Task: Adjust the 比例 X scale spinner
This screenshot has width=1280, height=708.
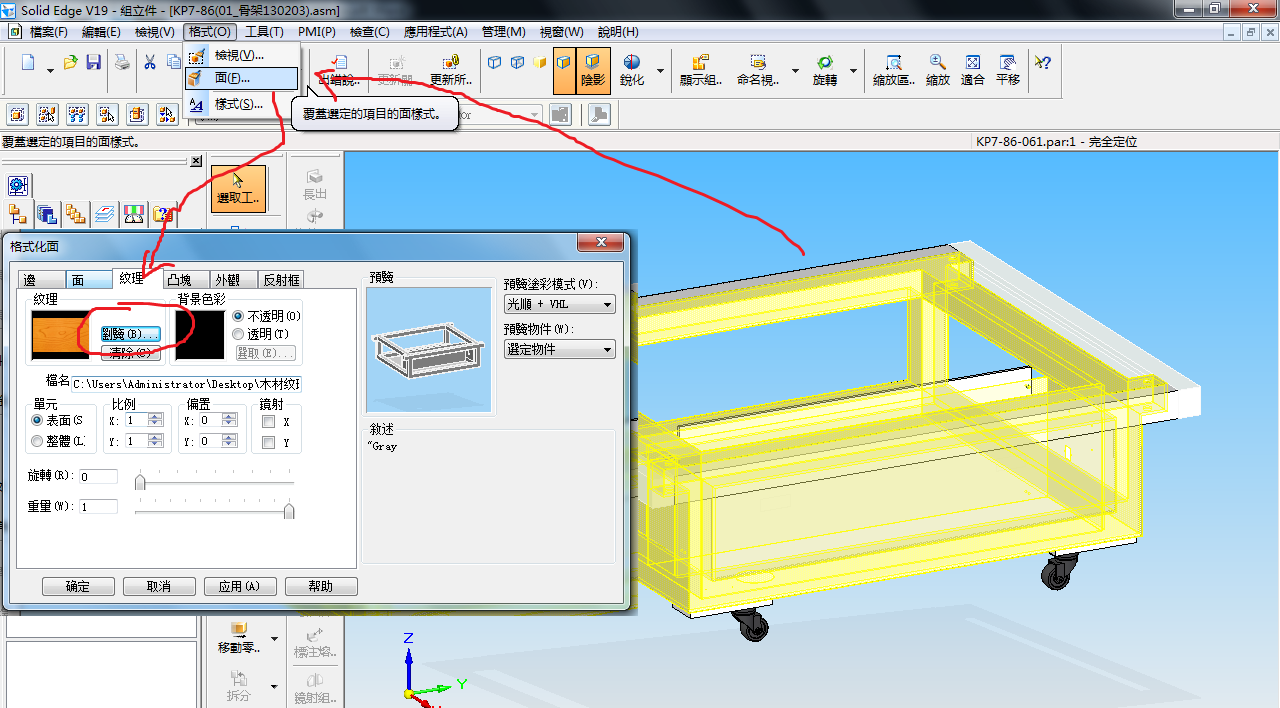Action: (x=155, y=421)
